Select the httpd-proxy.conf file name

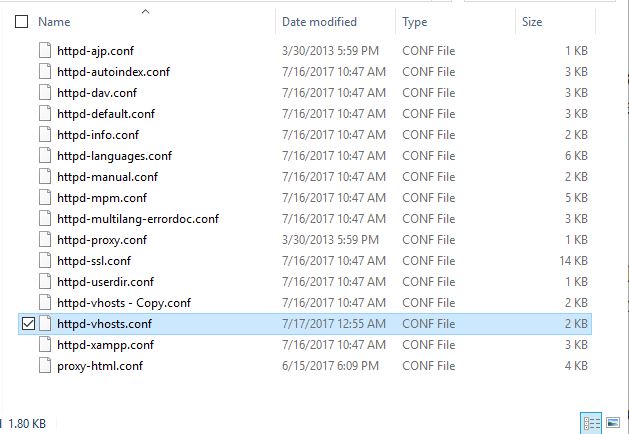(102, 240)
